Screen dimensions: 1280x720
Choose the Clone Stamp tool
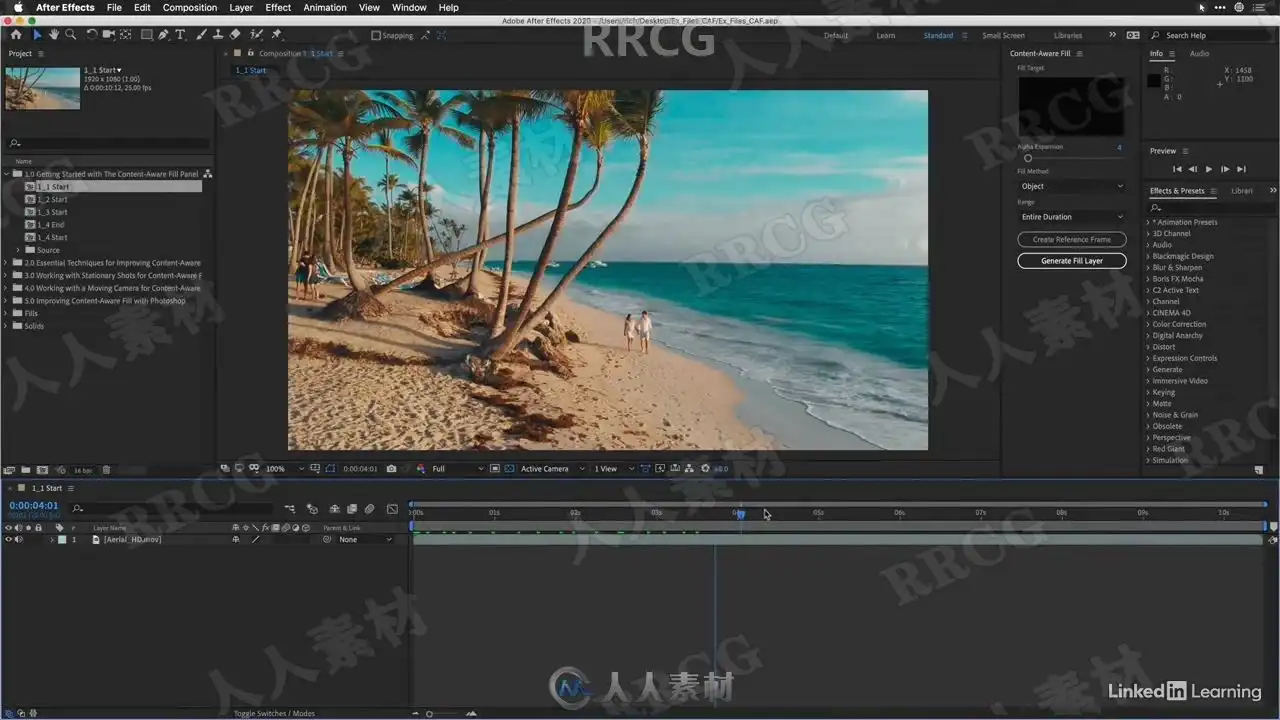pyautogui.click(x=217, y=35)
